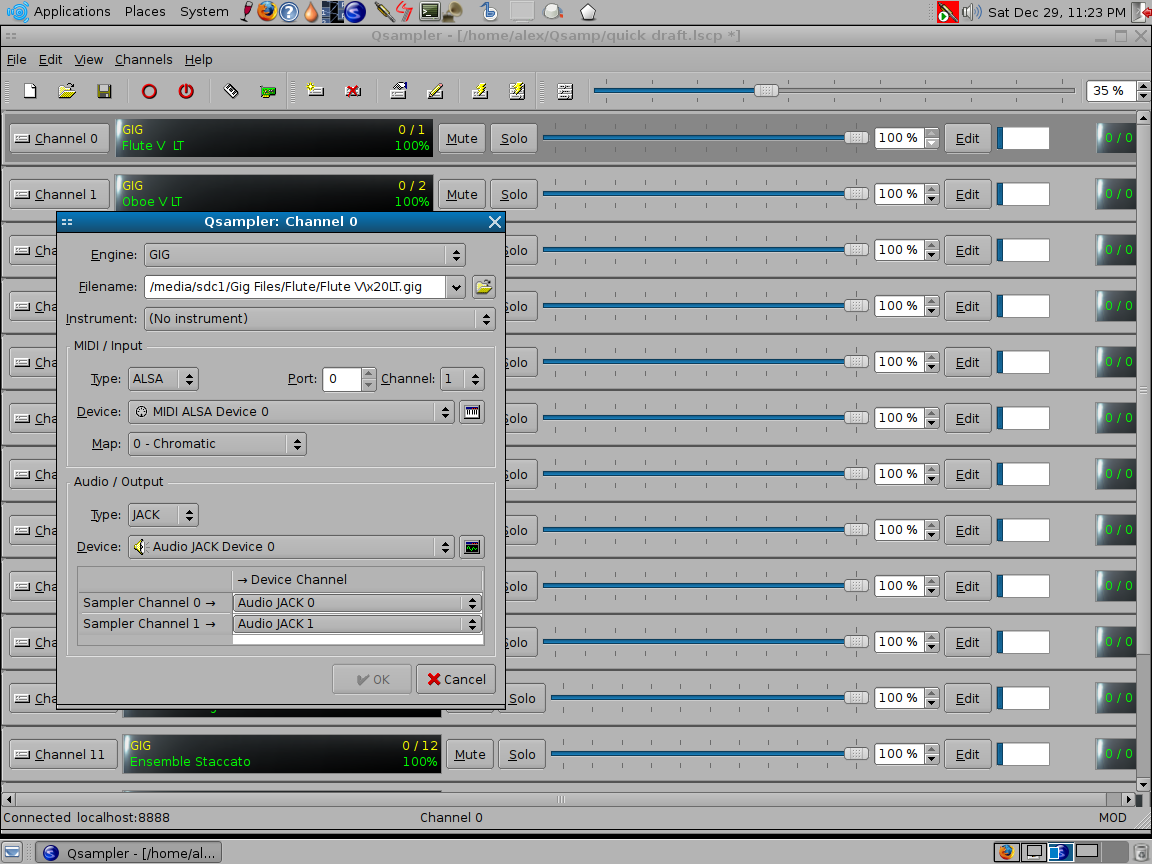Click the Port number spin field

[342, 379]
